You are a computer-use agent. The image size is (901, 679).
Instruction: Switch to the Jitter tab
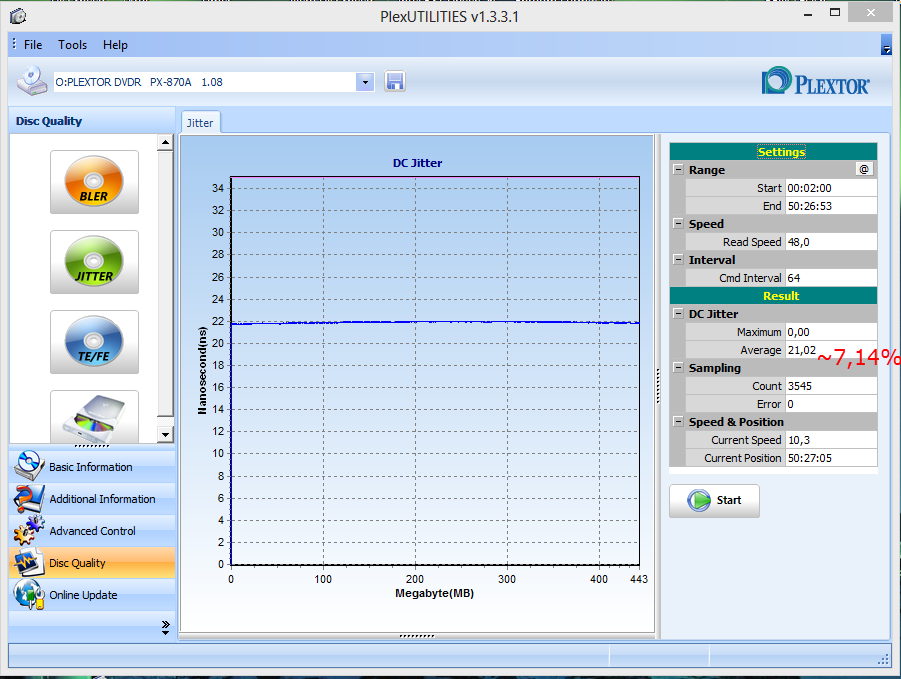200,123
